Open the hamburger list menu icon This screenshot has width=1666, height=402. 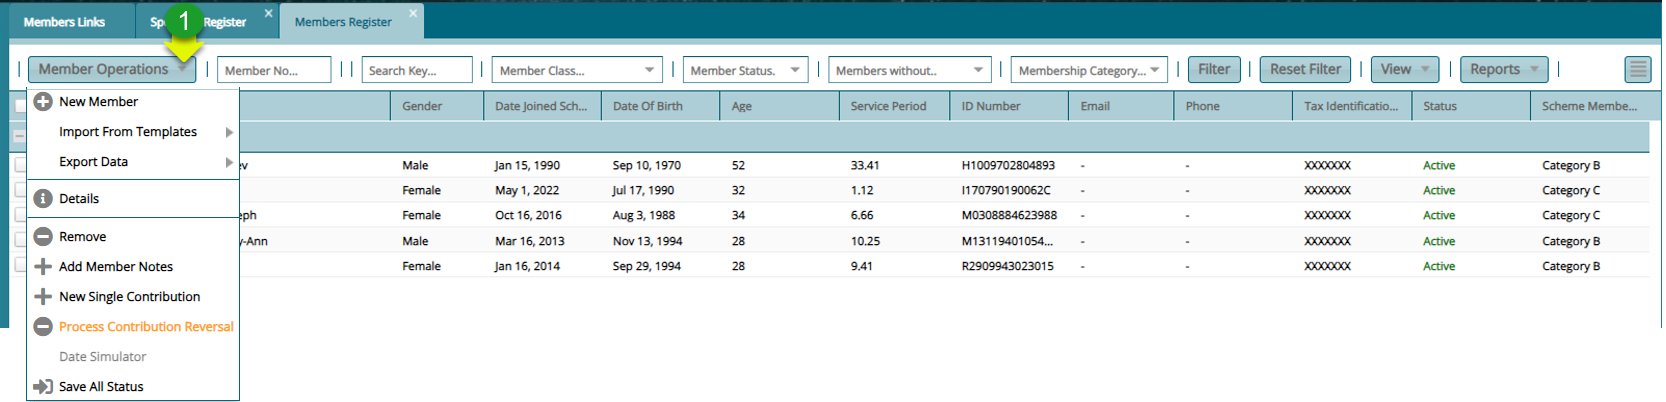point(1638,69)
